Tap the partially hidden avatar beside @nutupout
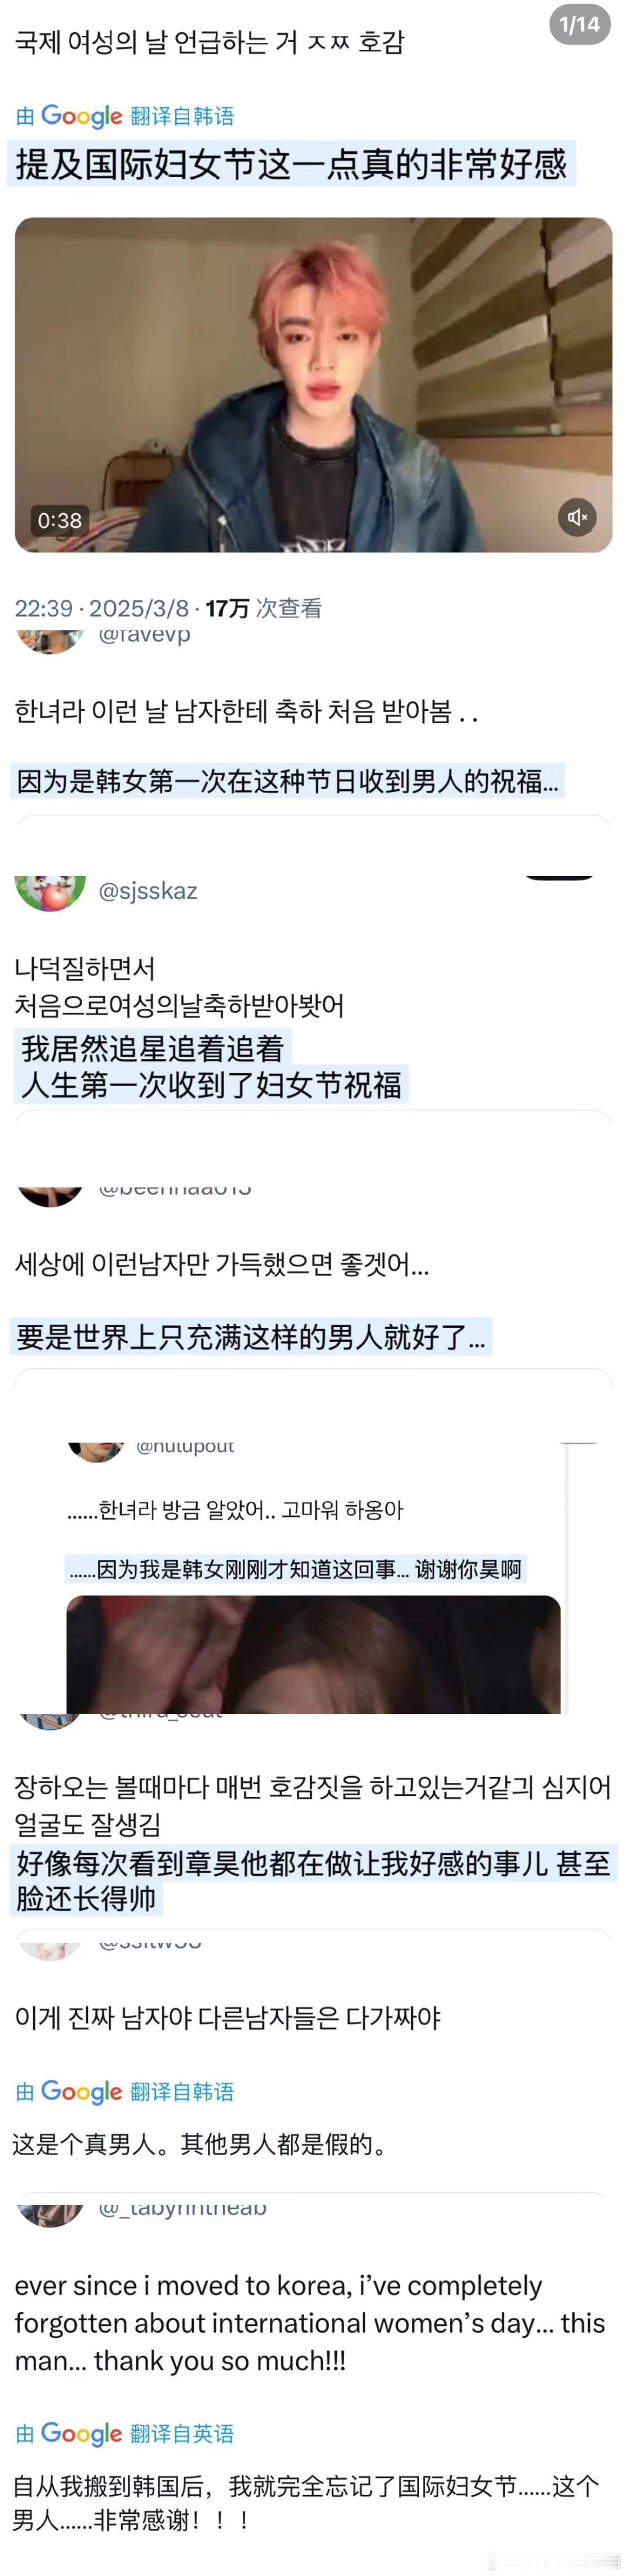This screenshot has width=627, height=2576. tap(96, 1452)
